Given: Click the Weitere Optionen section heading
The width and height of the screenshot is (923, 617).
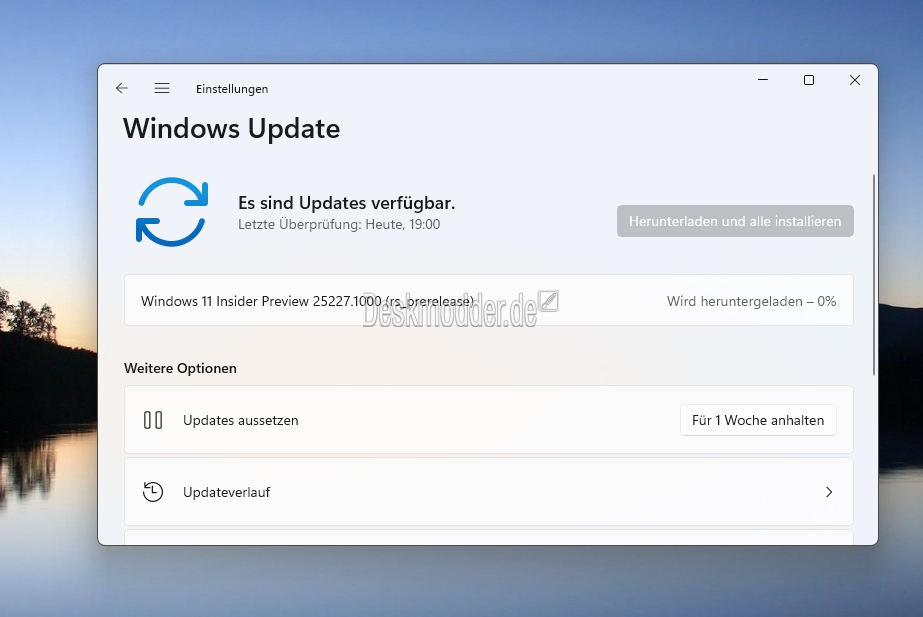Looking at the screenshot, I should click(180, 368).
